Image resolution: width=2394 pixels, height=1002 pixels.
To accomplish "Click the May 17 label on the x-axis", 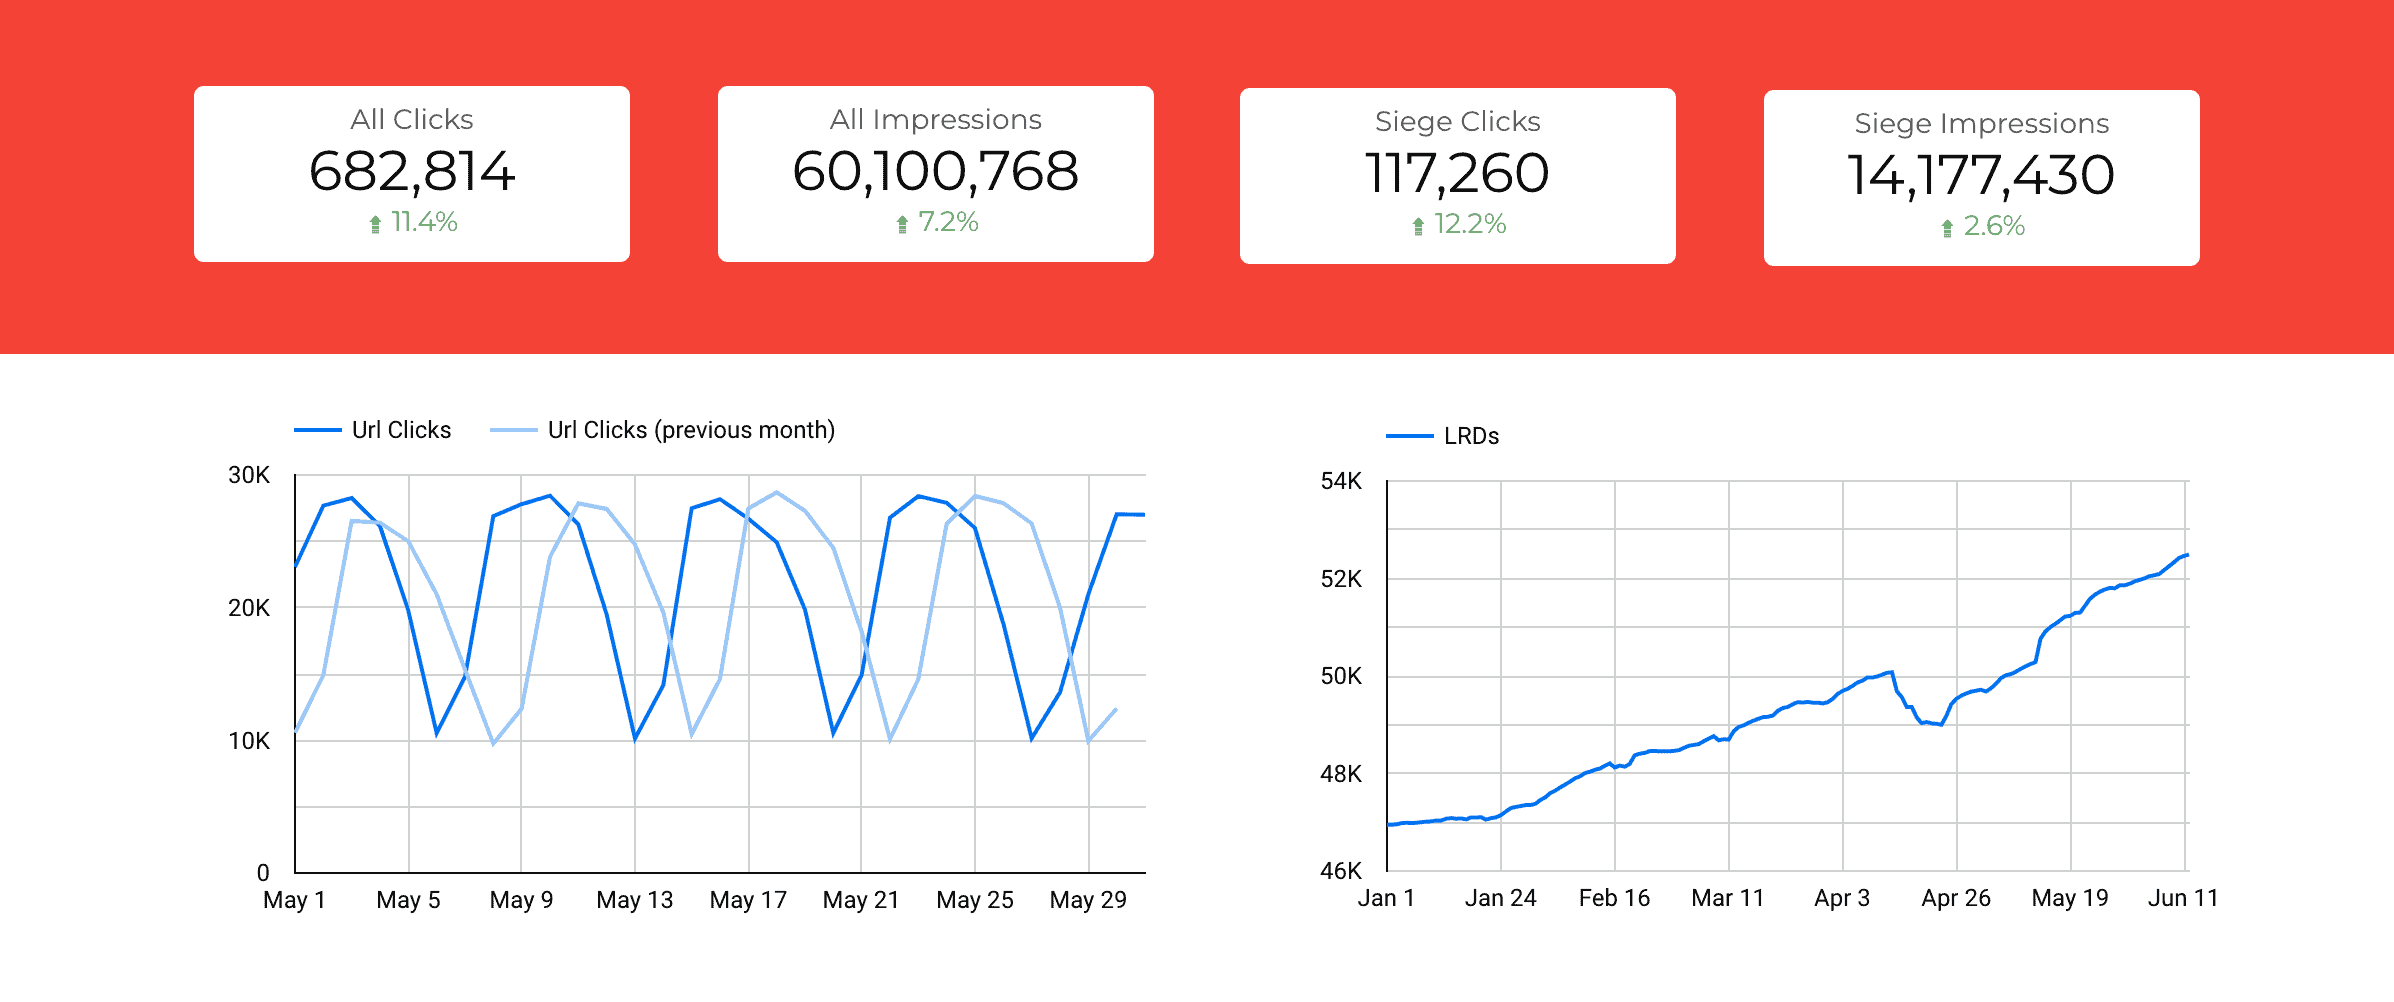I will [x=747, y=899].
